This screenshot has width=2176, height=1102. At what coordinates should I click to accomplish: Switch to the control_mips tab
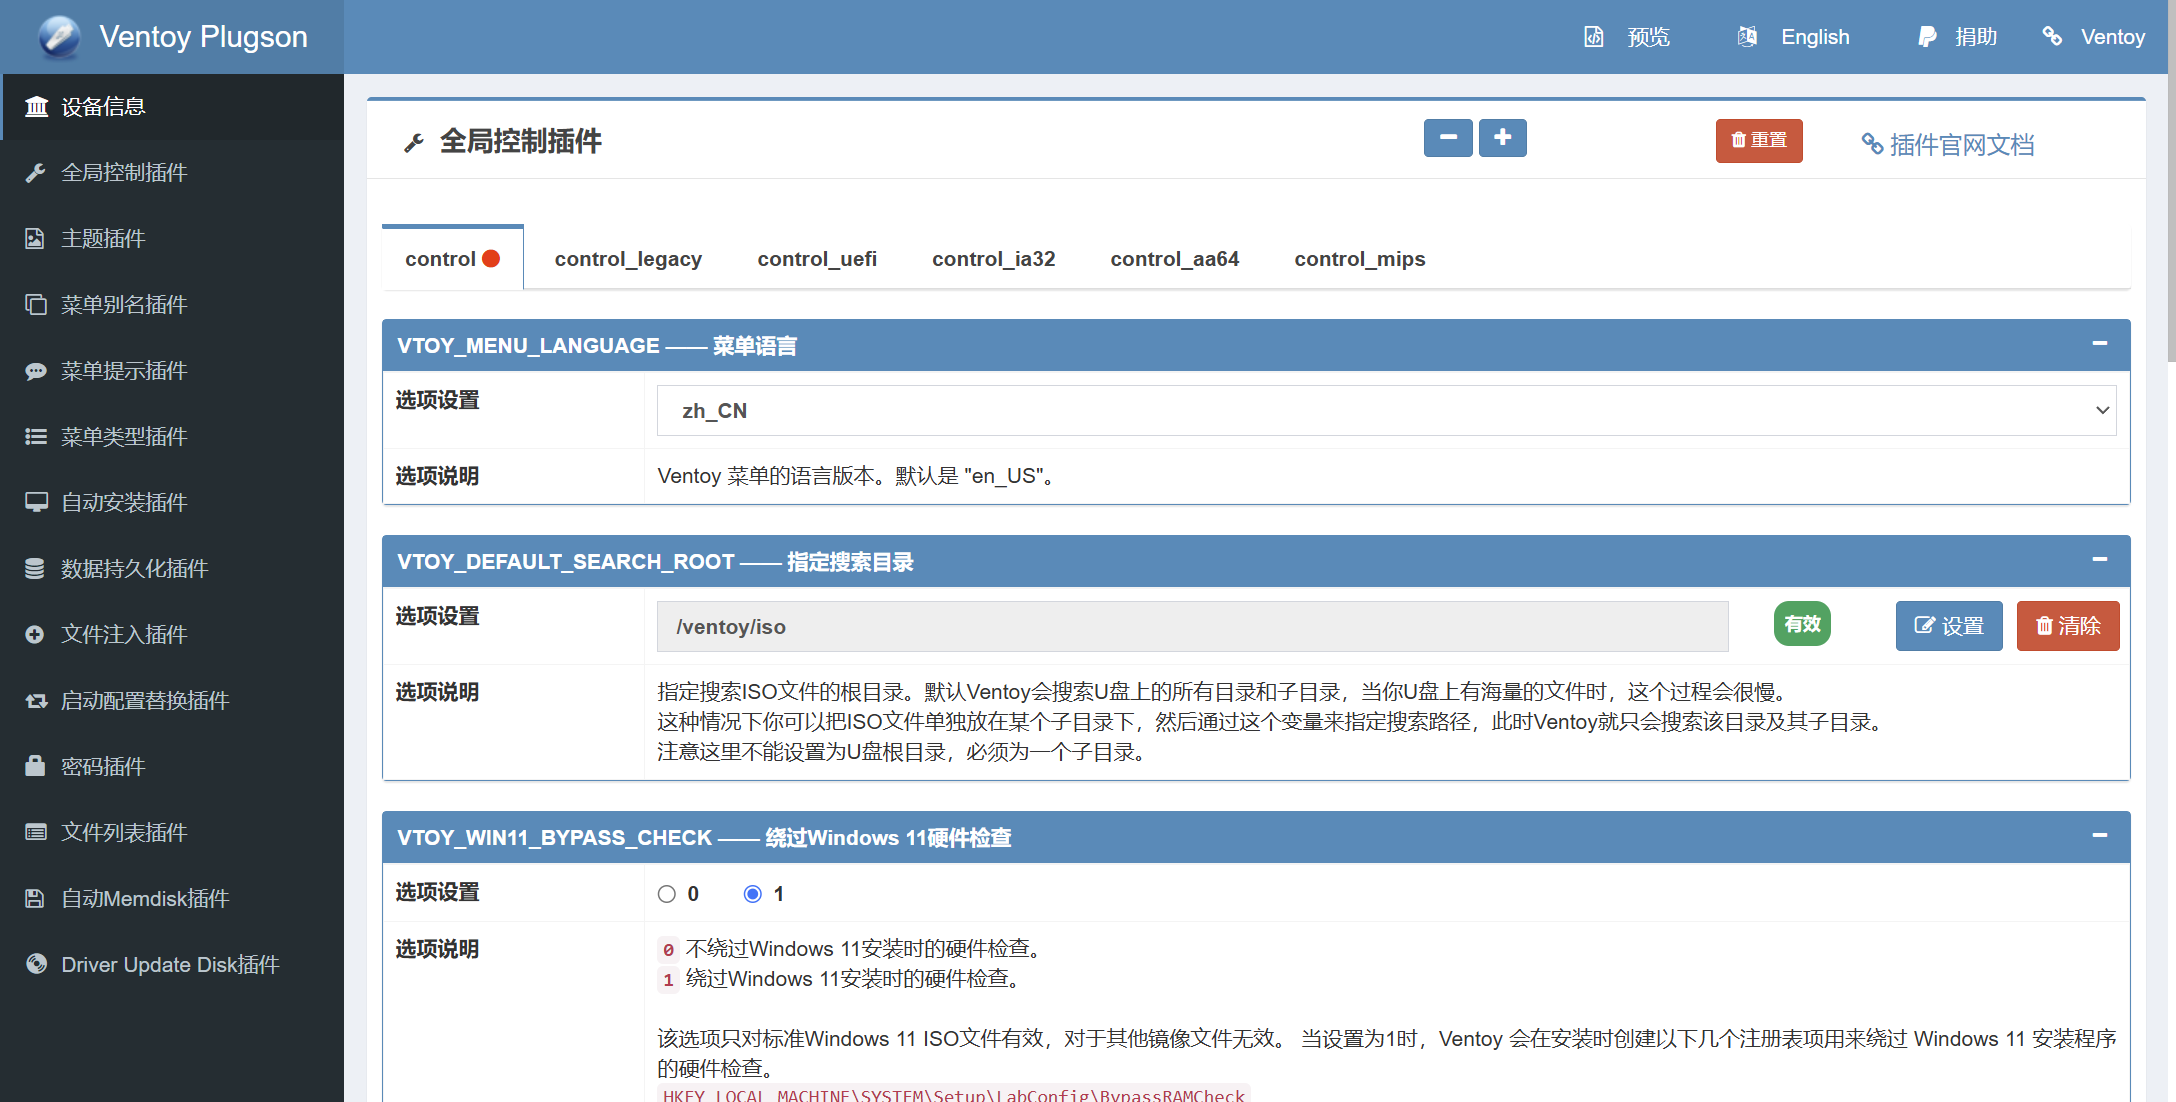pos(1359,259)
